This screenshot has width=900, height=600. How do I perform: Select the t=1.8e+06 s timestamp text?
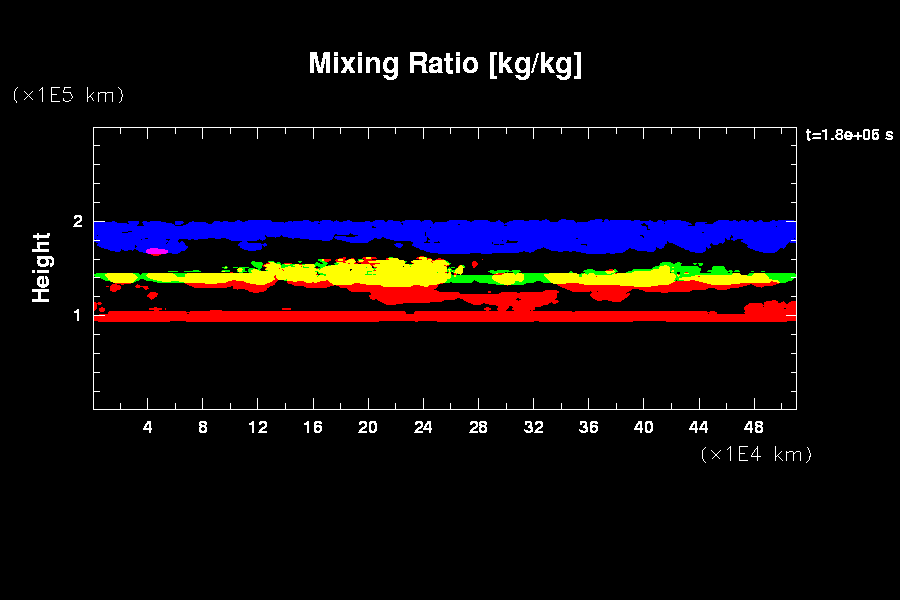[848, 135]
